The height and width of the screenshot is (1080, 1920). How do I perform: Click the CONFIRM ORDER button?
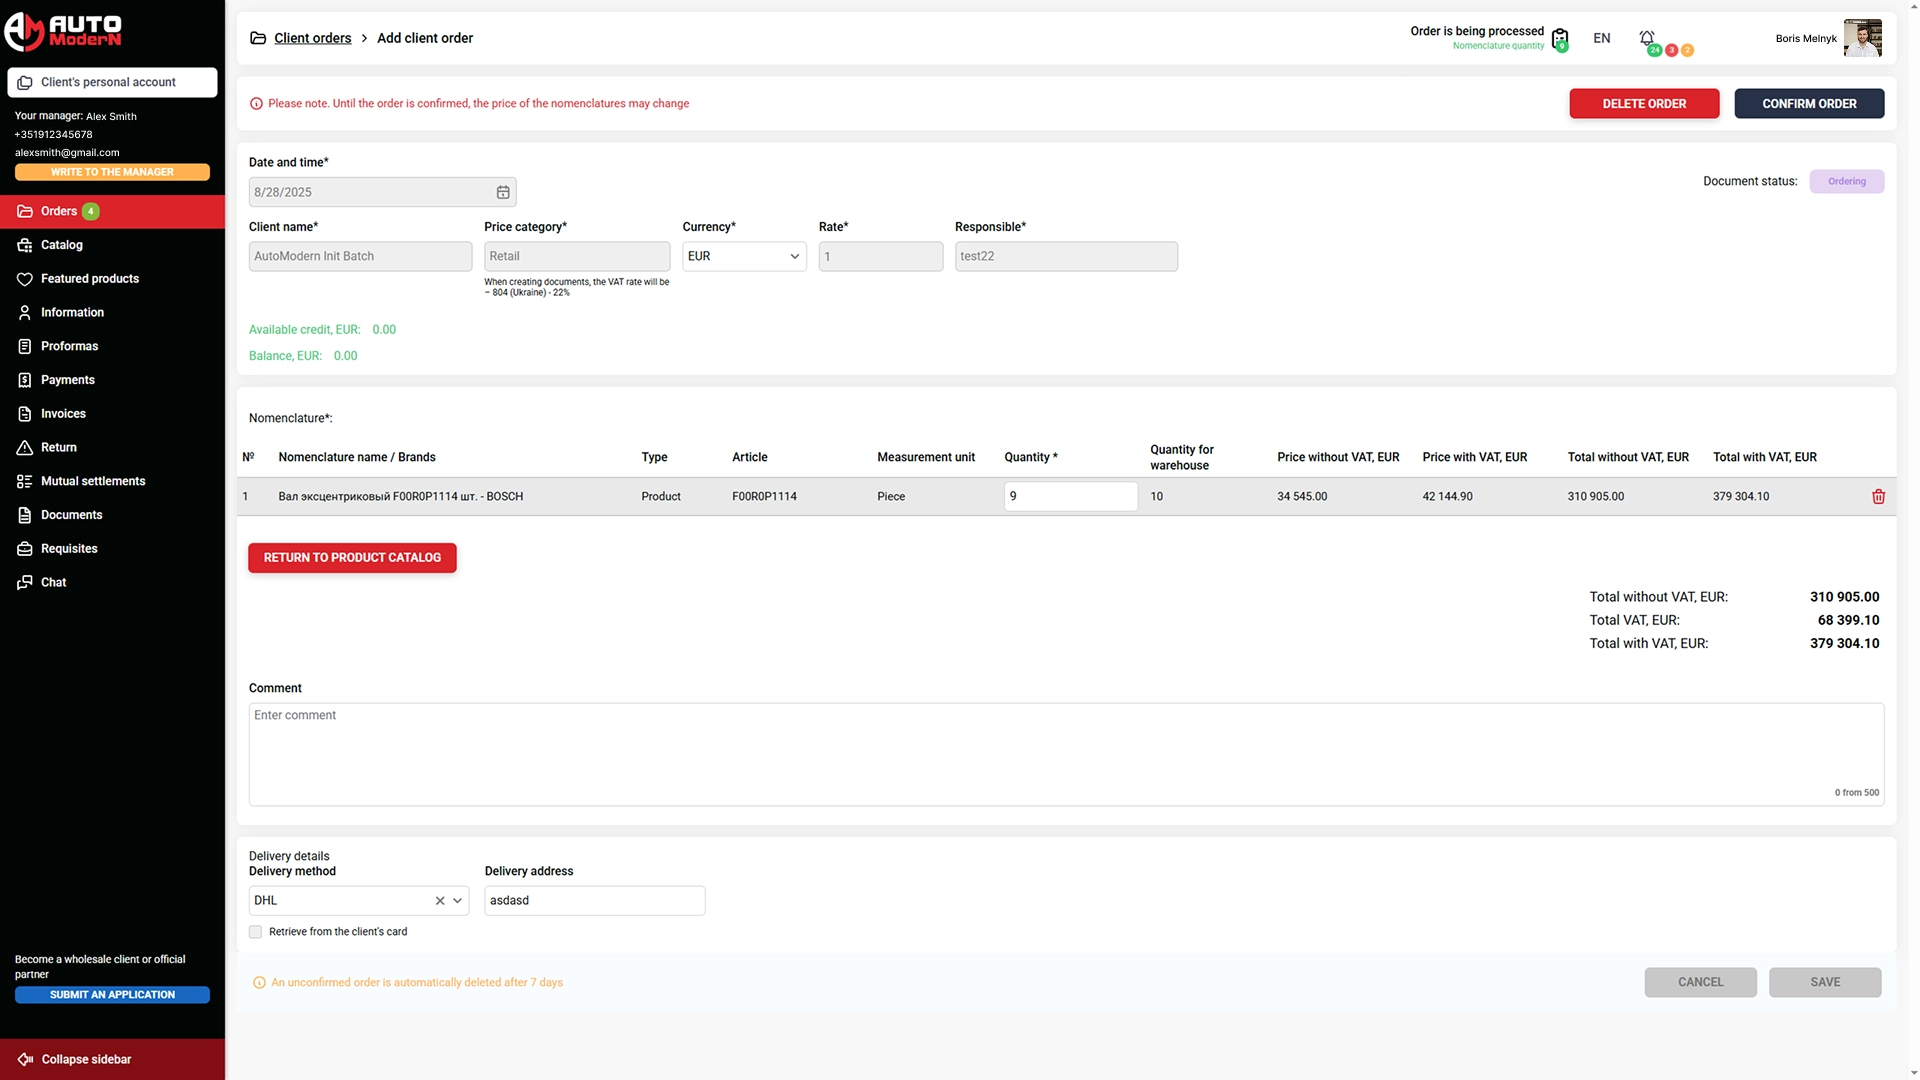[1809, 103]
